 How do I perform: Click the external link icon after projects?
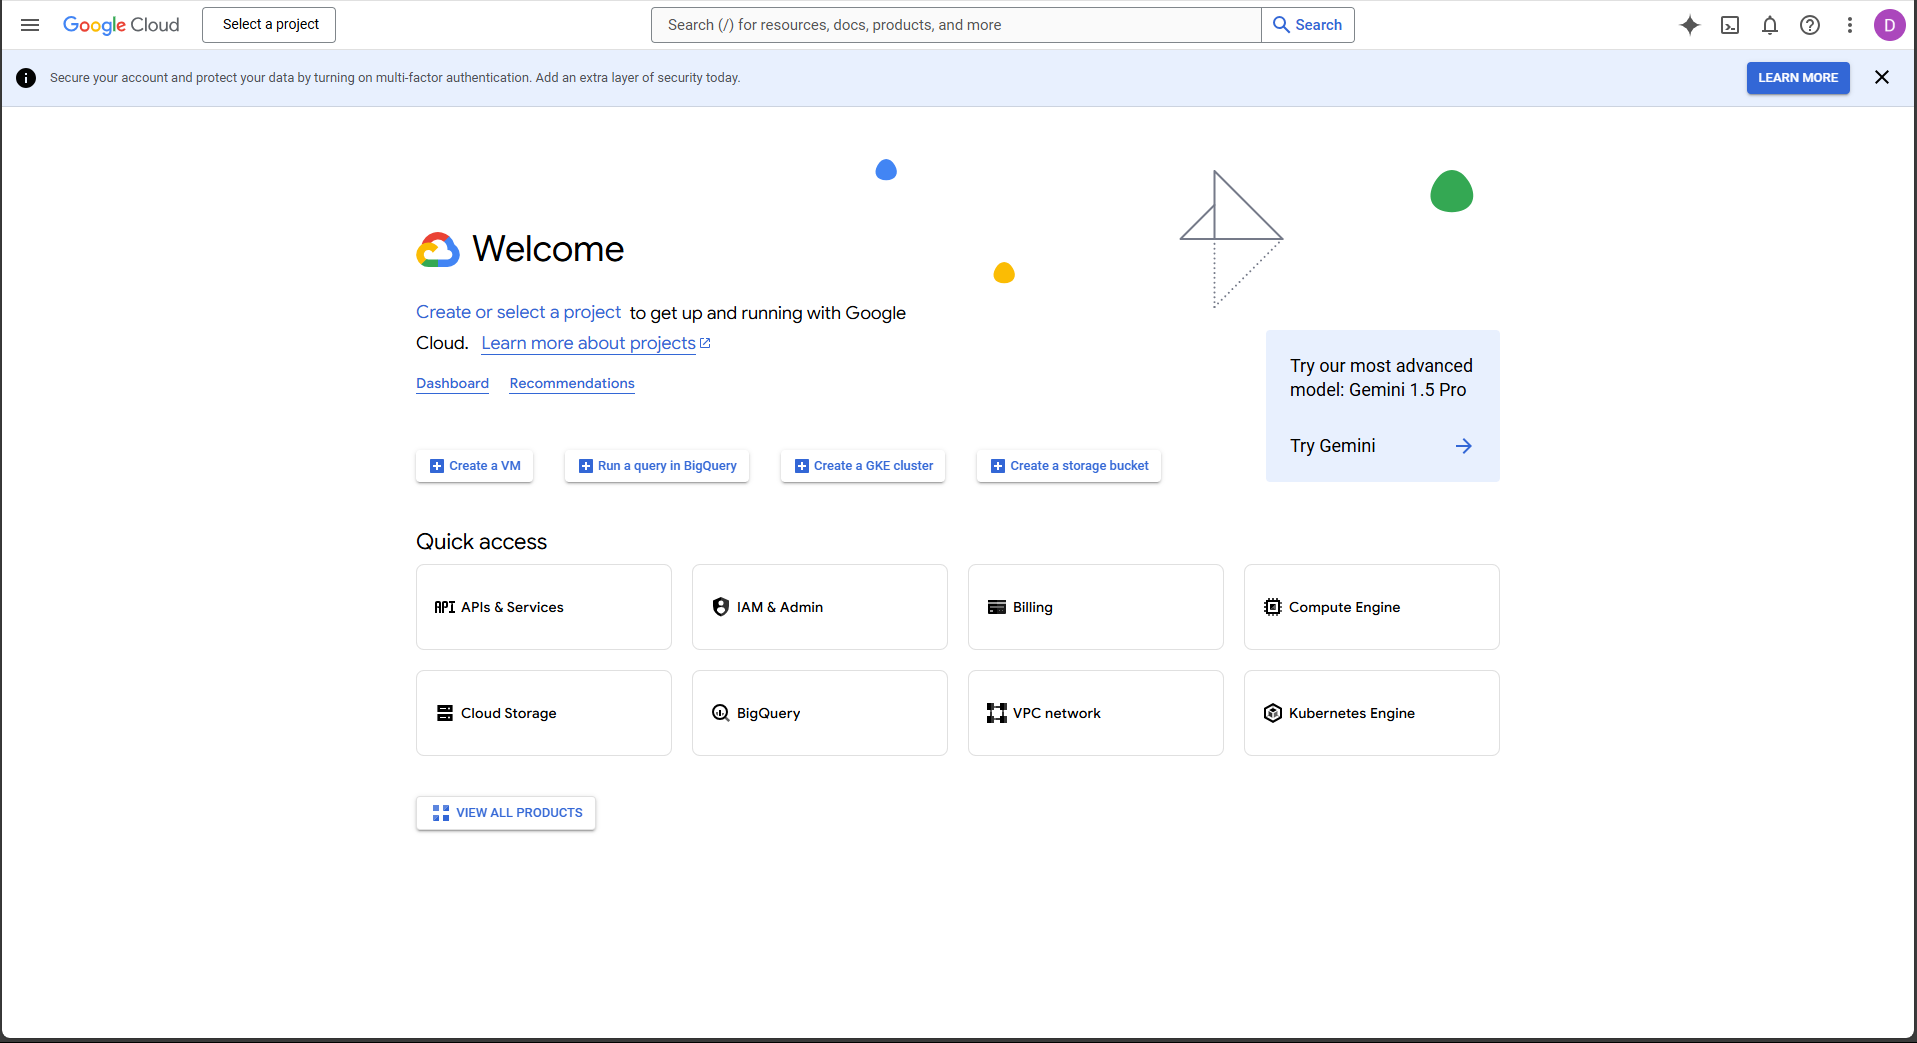click(x=705, y=343)
